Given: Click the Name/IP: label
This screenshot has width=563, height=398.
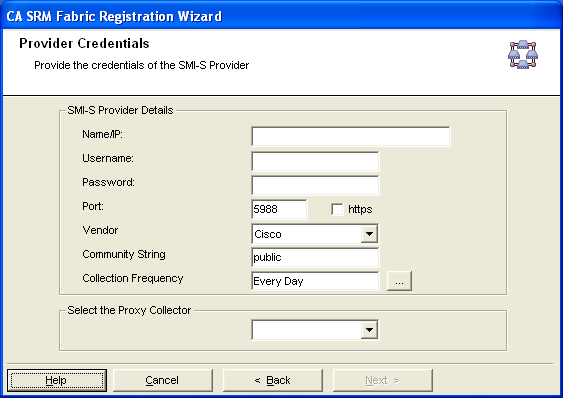Looking at the screenshot, I should pyautogui.click(x=102, y=134).
